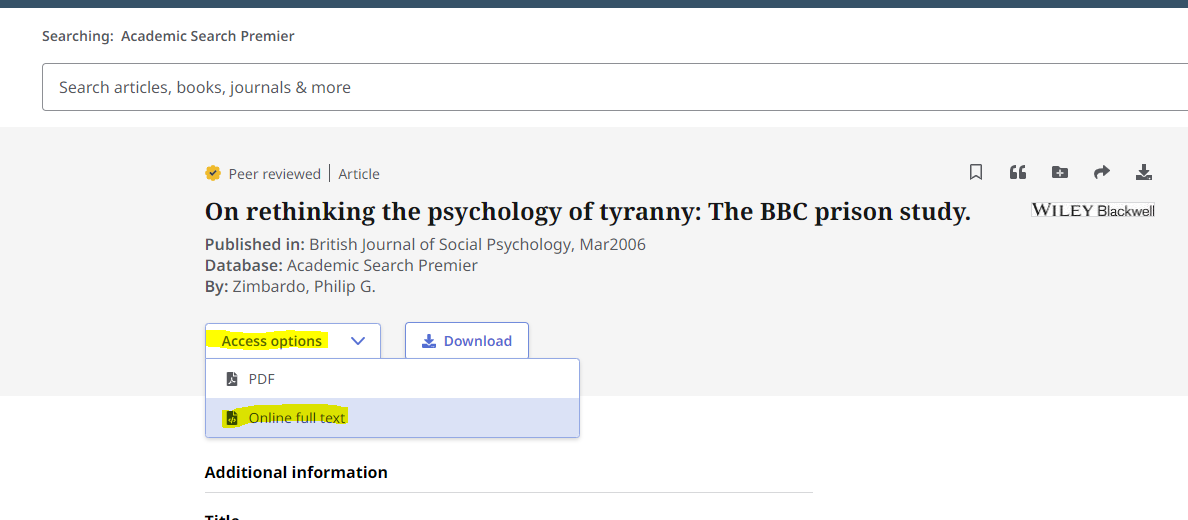Click the Online full text file icon

click(x=232, y=418)
